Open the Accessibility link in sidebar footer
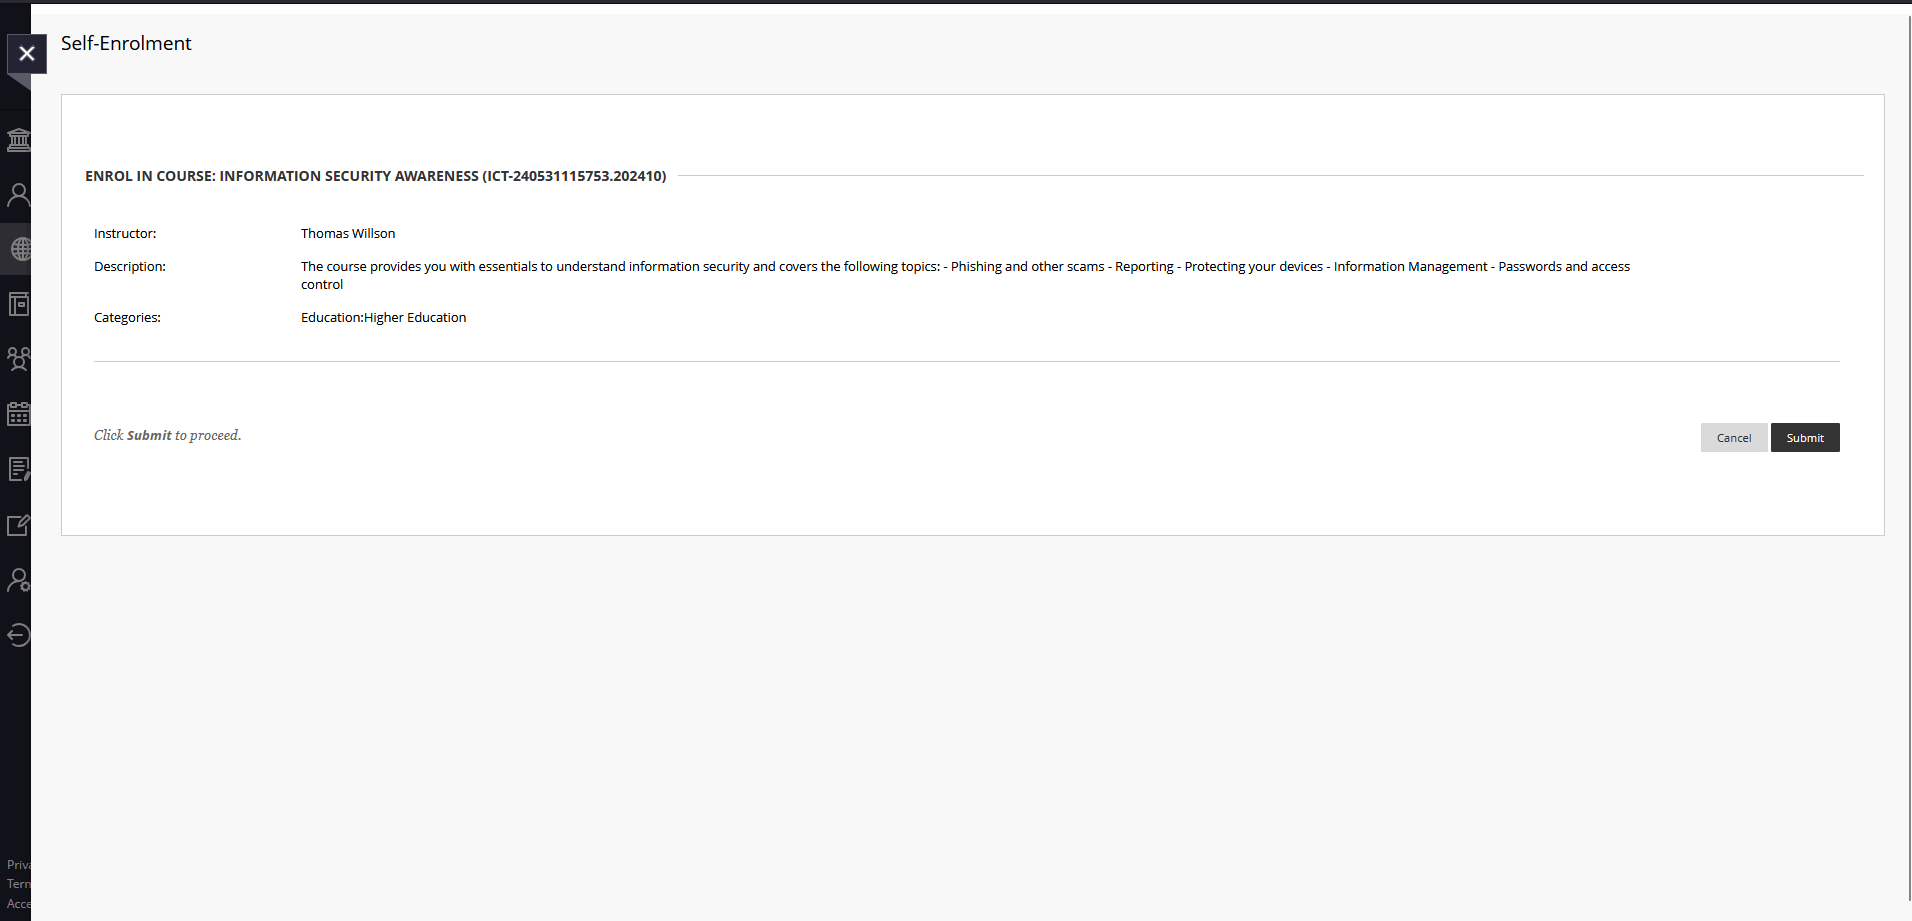Image resolution: width=1912 pixels, height=921 pixels. (x=18, y=904)
